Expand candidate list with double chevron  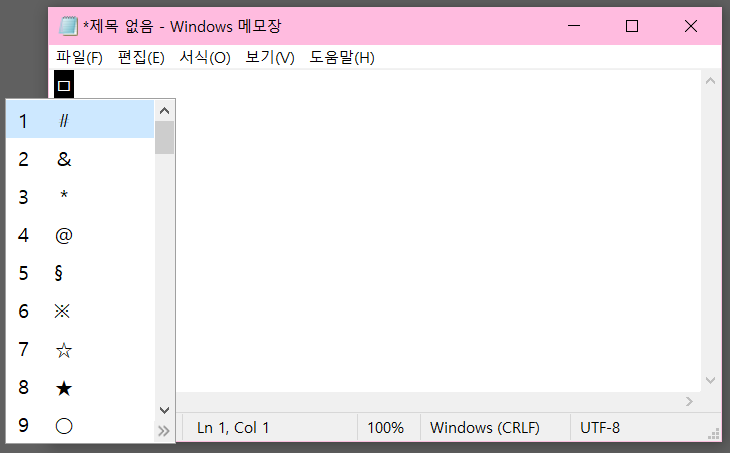(164, 431)
